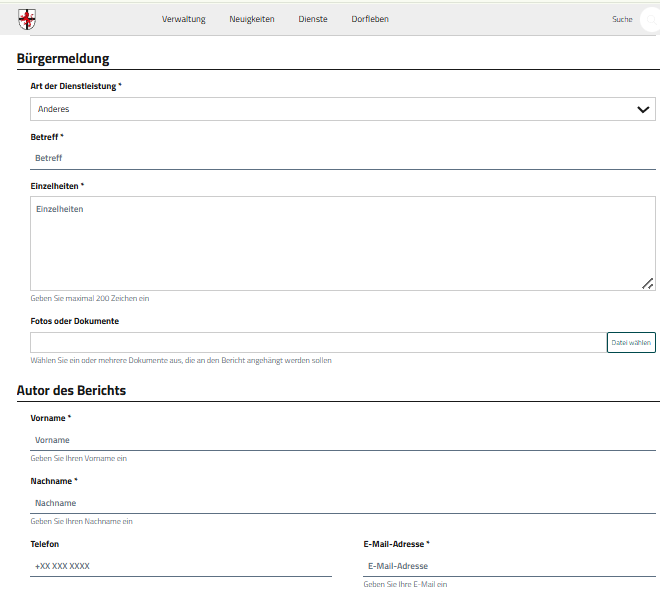Click the municipal coat of arms logo
Screen dimensions: 660x592
pos(26,19)
